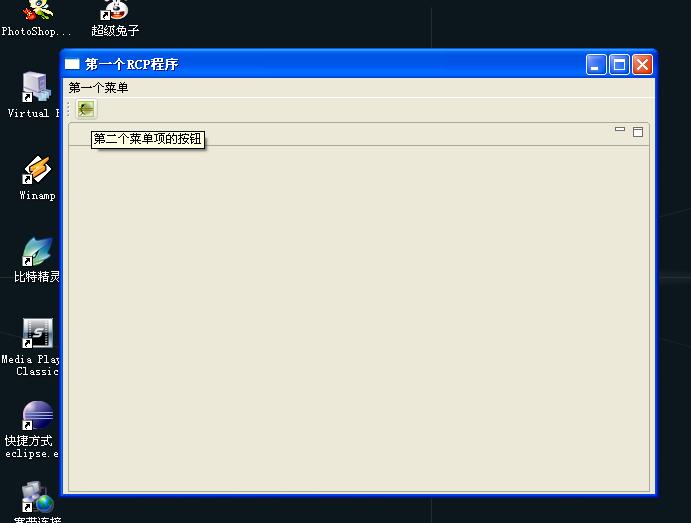Click the 第一个RCP程序 title text

point(132,64)
